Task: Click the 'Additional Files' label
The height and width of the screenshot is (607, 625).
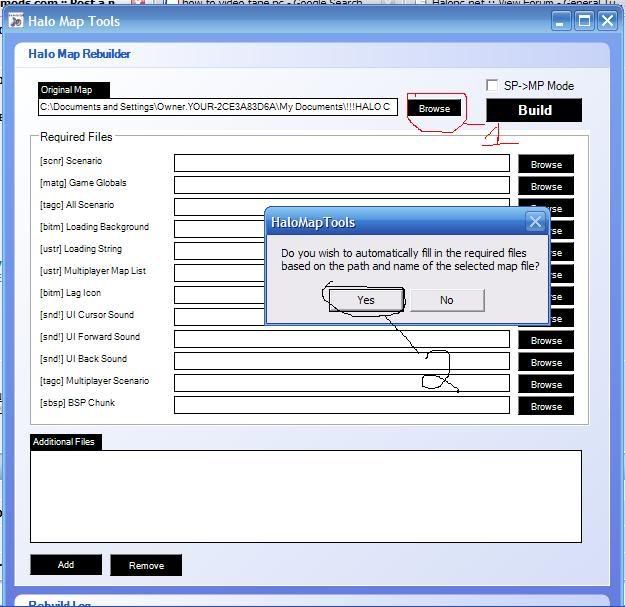Action: (x=64, y=442)
